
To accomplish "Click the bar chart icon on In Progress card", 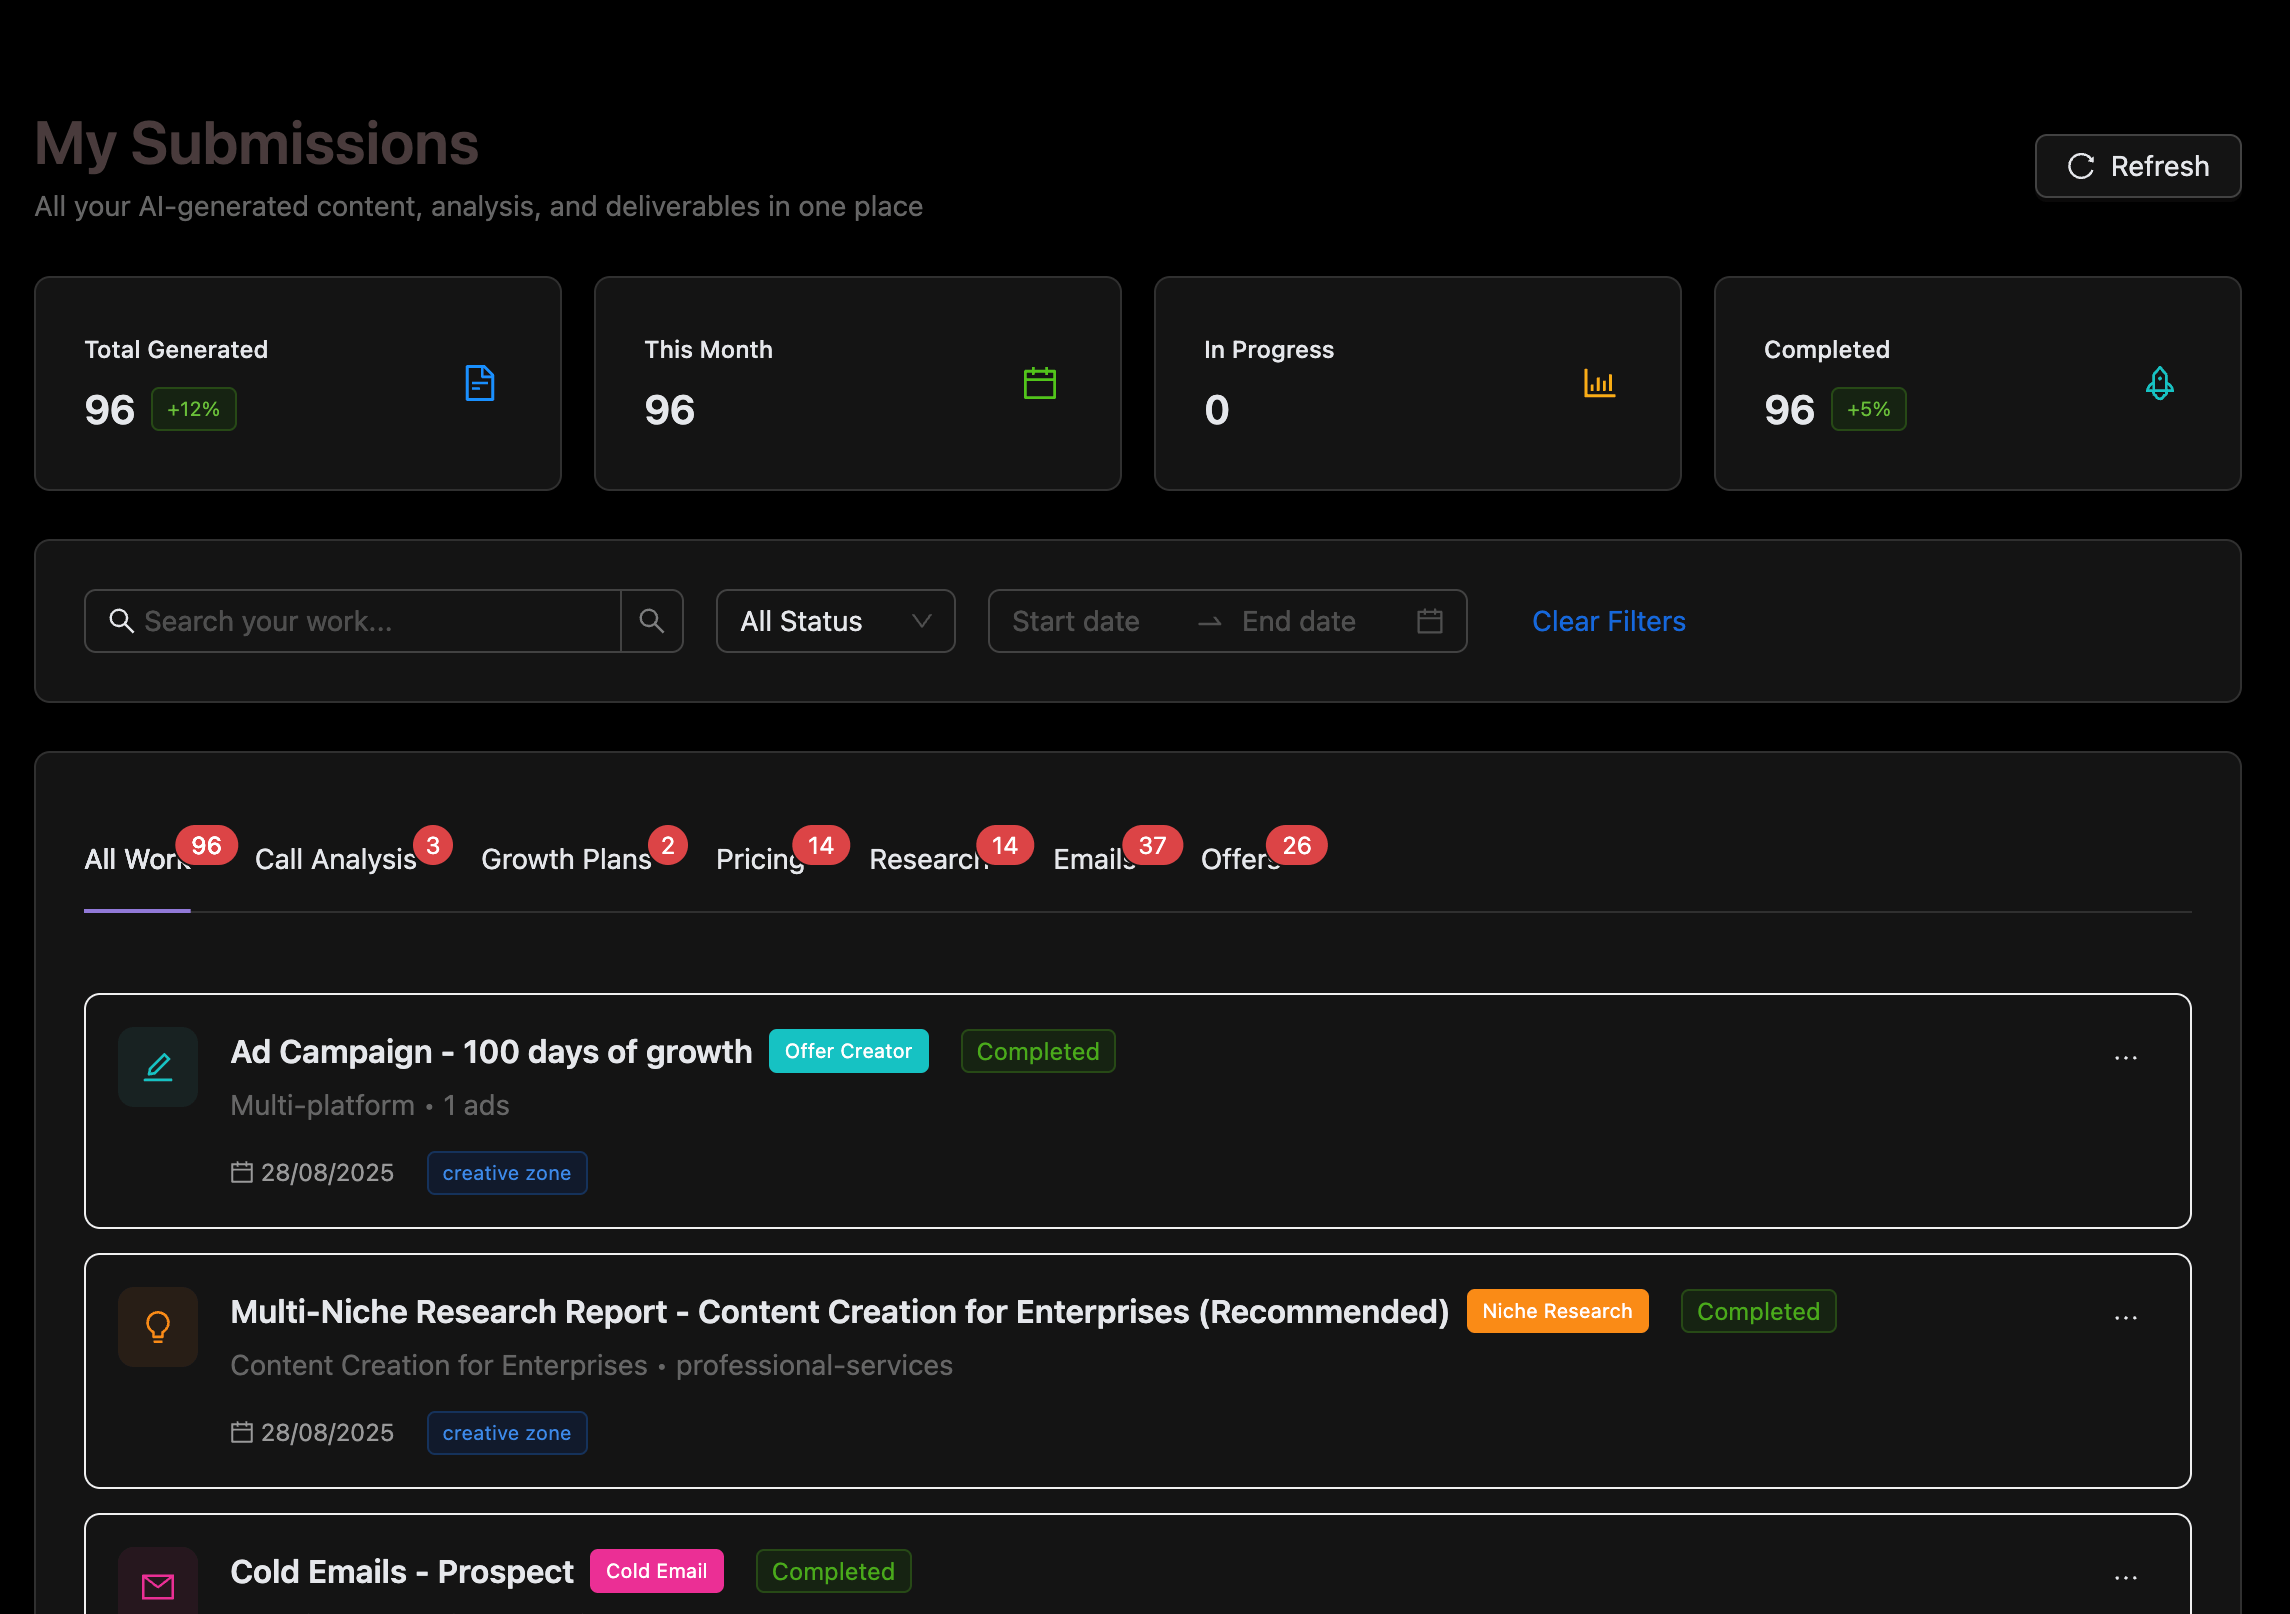I will click(1600, 383).
